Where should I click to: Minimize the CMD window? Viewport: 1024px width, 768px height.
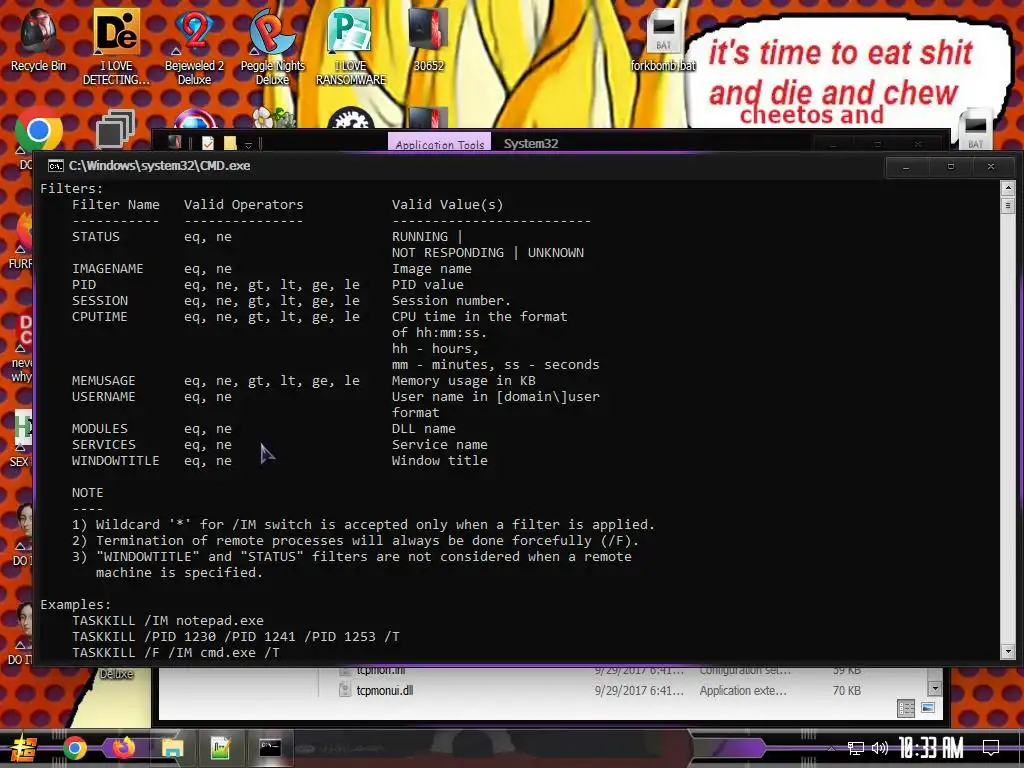click(x=906, y=167)
